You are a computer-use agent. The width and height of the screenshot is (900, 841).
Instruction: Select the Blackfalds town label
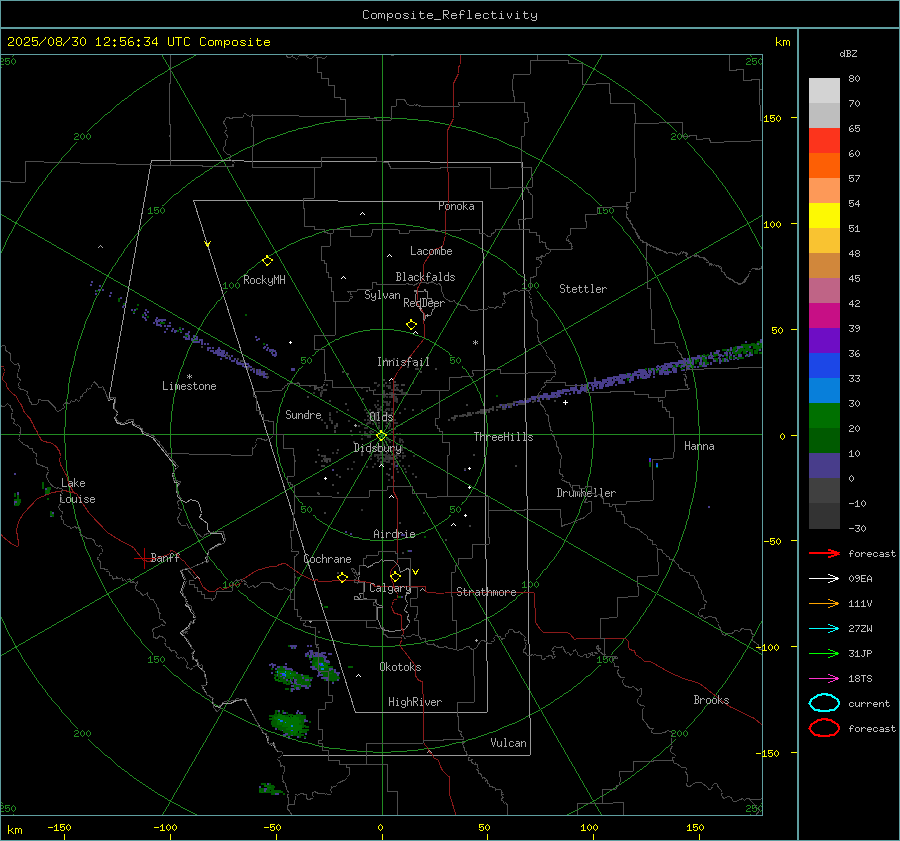(425, 277)
